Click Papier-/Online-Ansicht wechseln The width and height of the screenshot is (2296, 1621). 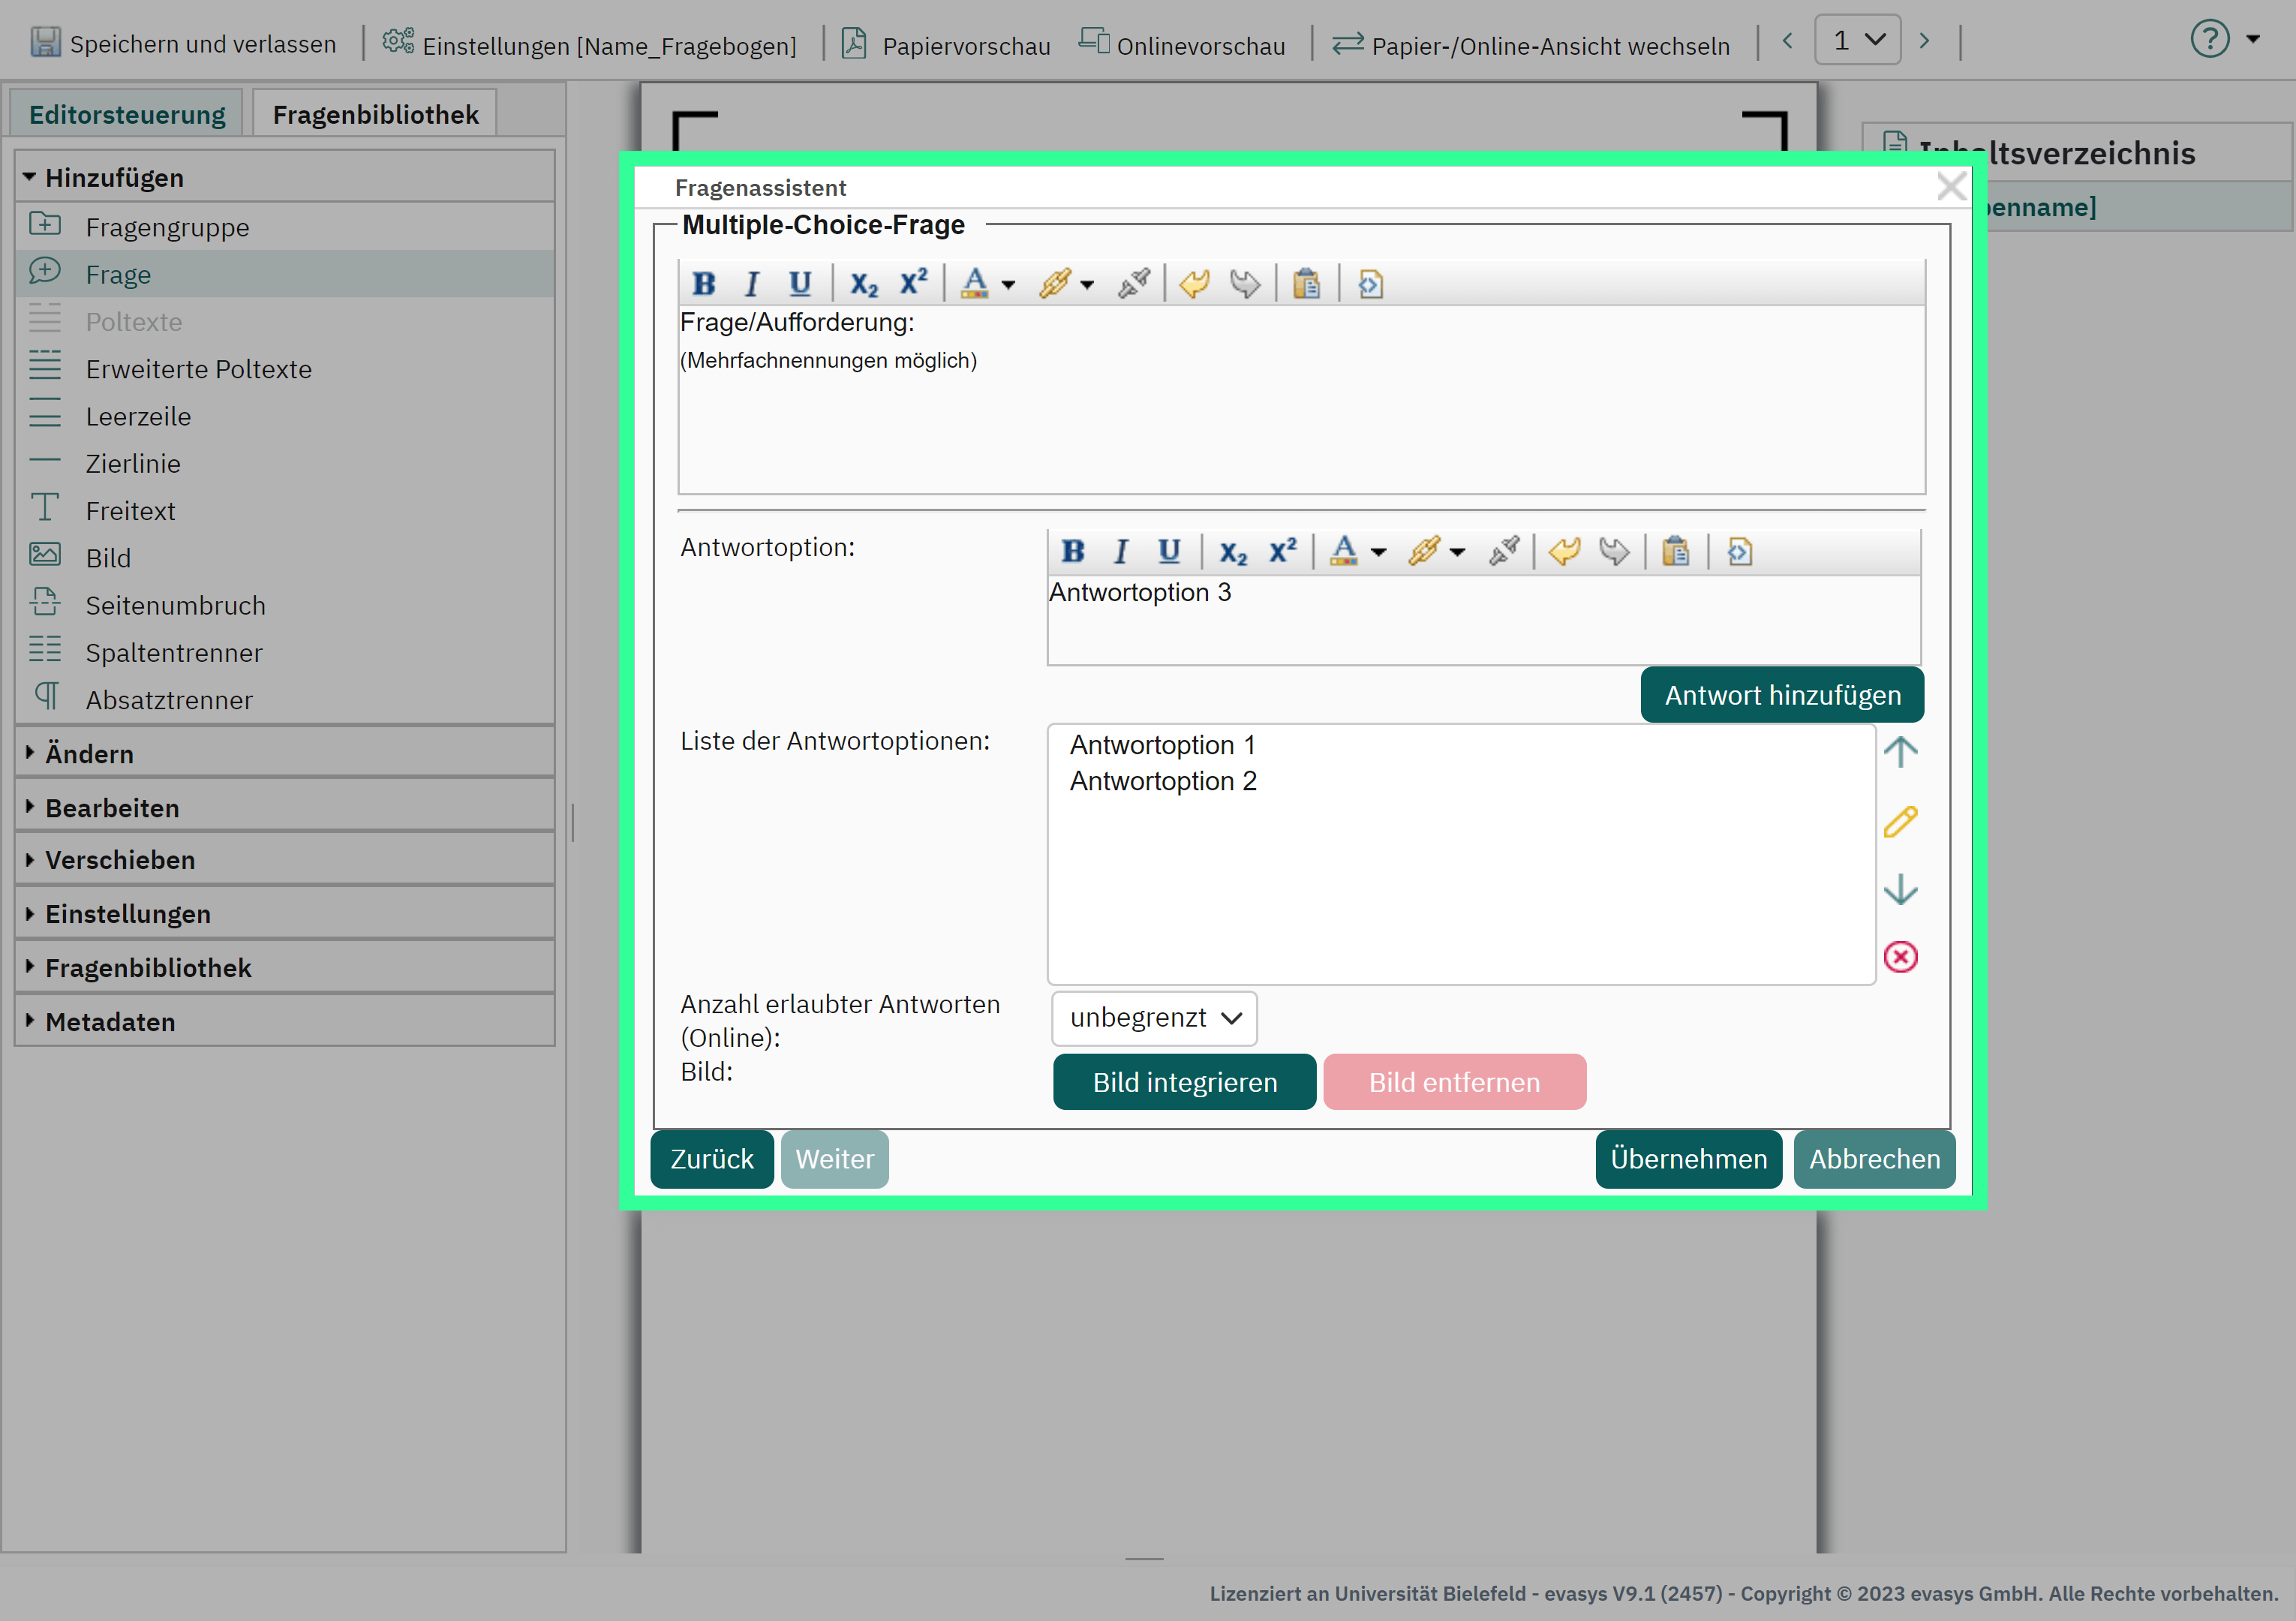tap(1531, 44)
